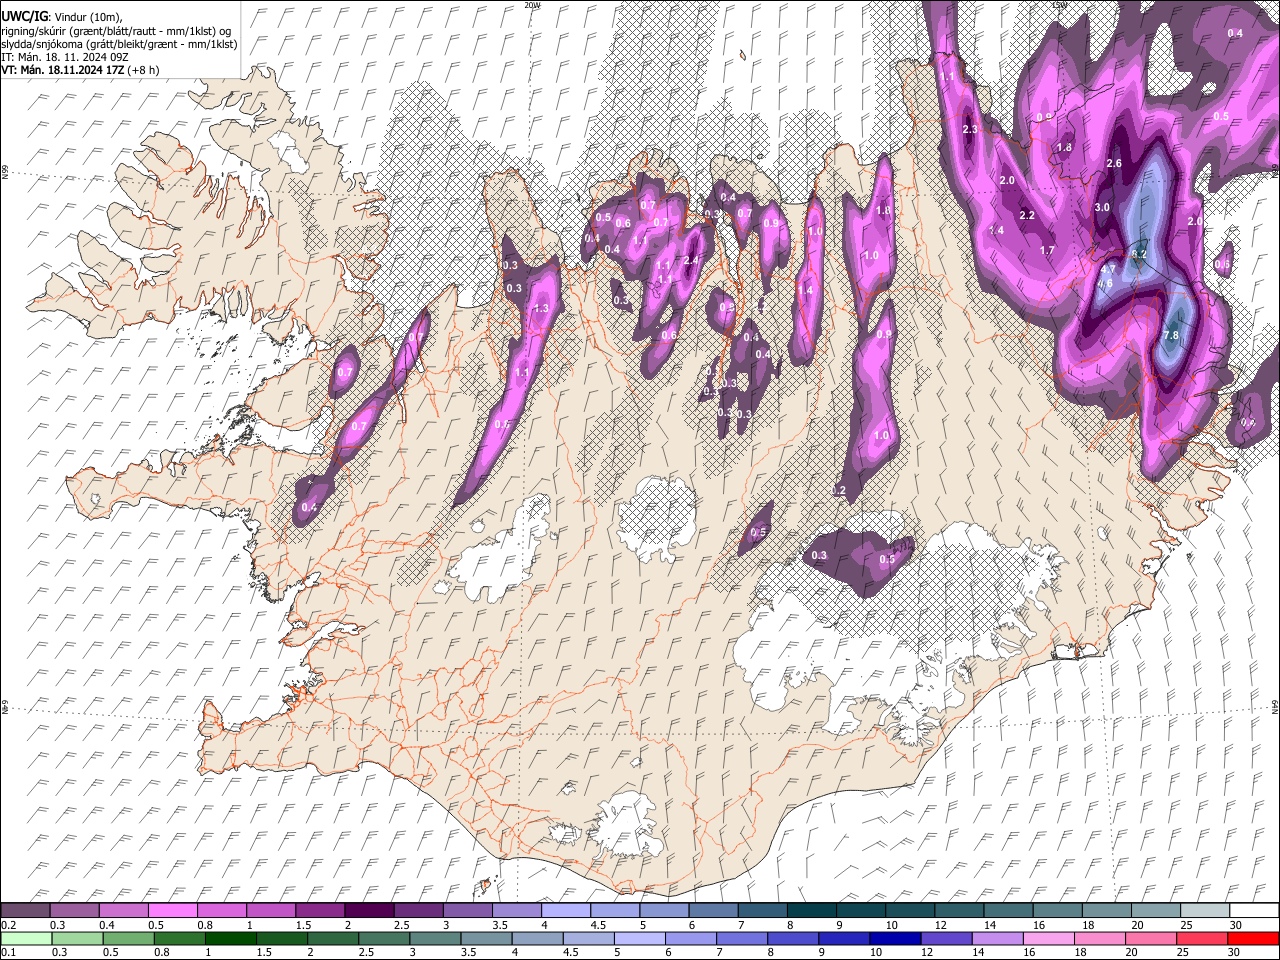This screenshot has width=1280, height=960.
Task: Click the white upper legend swatch after 30
Action: (x=1253, y=910)
